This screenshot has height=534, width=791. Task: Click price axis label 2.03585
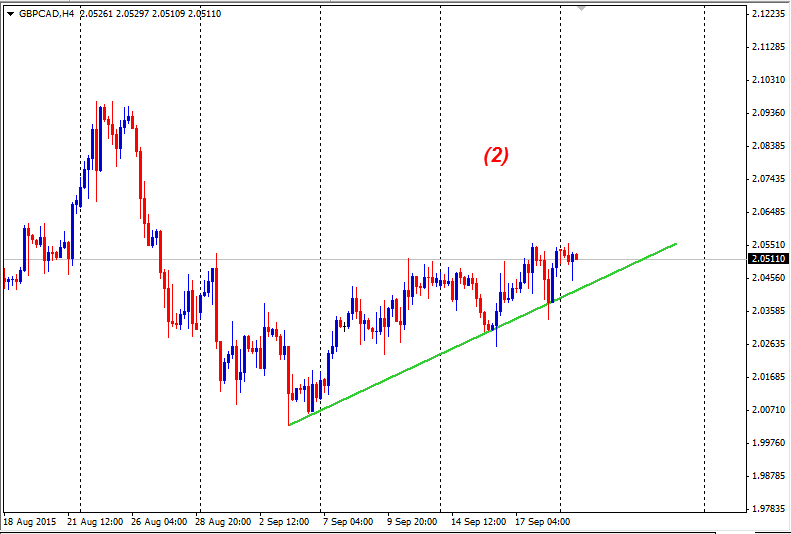tap(768, 311)
